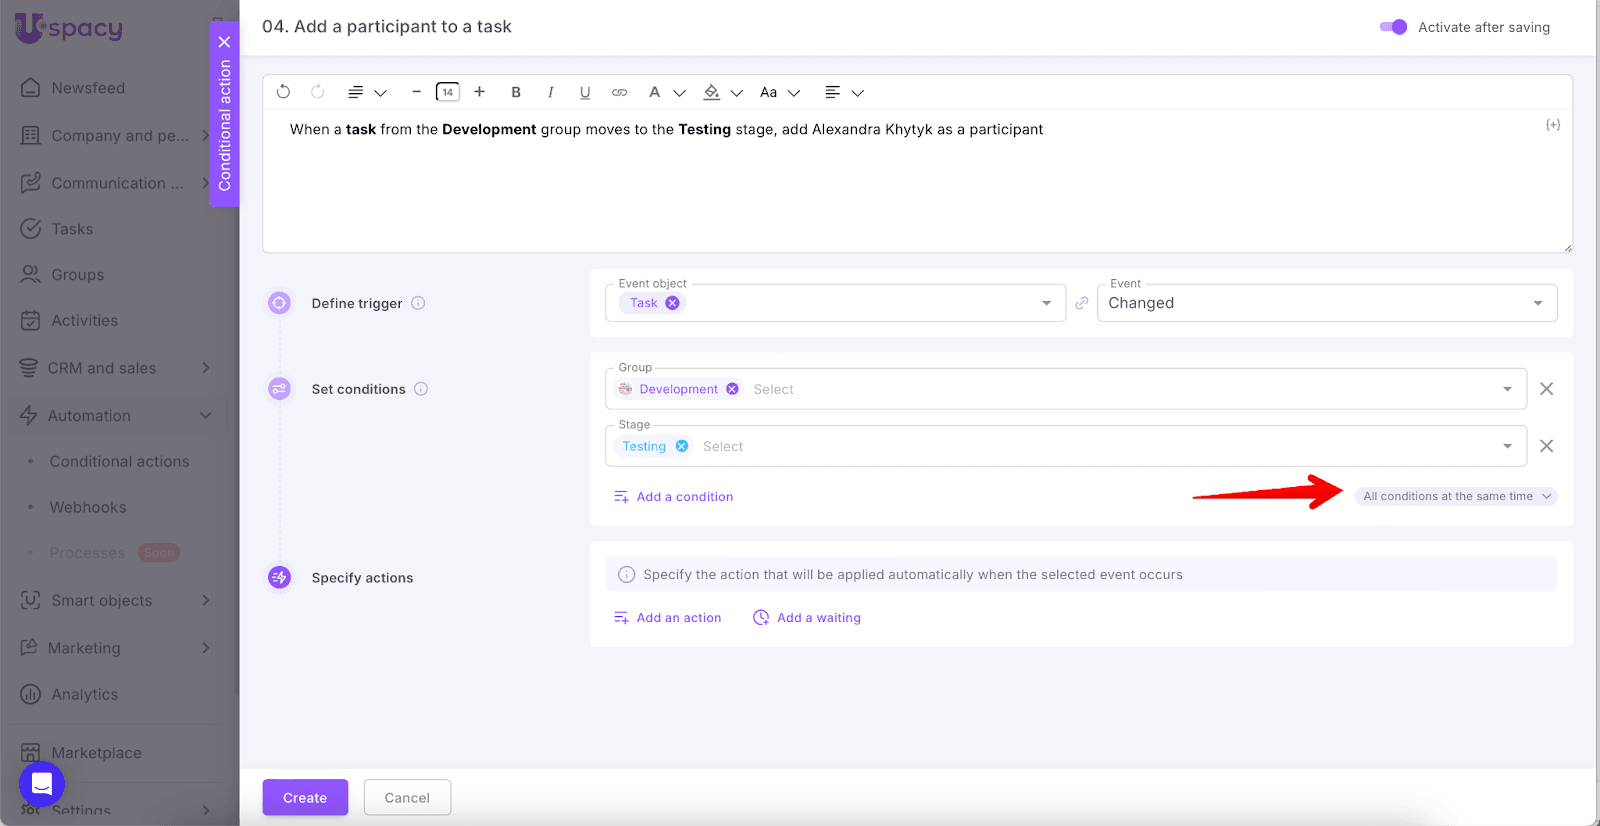The height and width of the screenshot is (826, 1600).
Task: Open the Event dropdown showing Changed
Action: [1326, 303]
